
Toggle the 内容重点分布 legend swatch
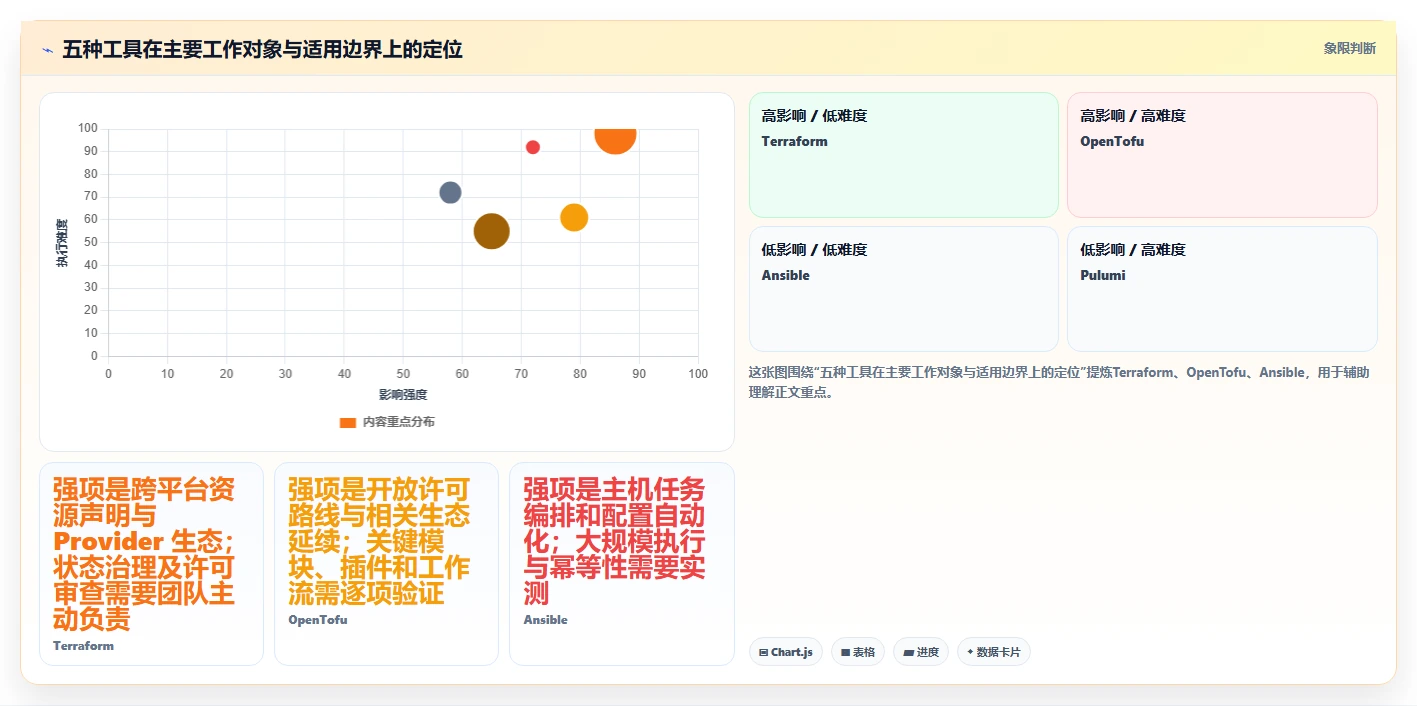(348, 422)
